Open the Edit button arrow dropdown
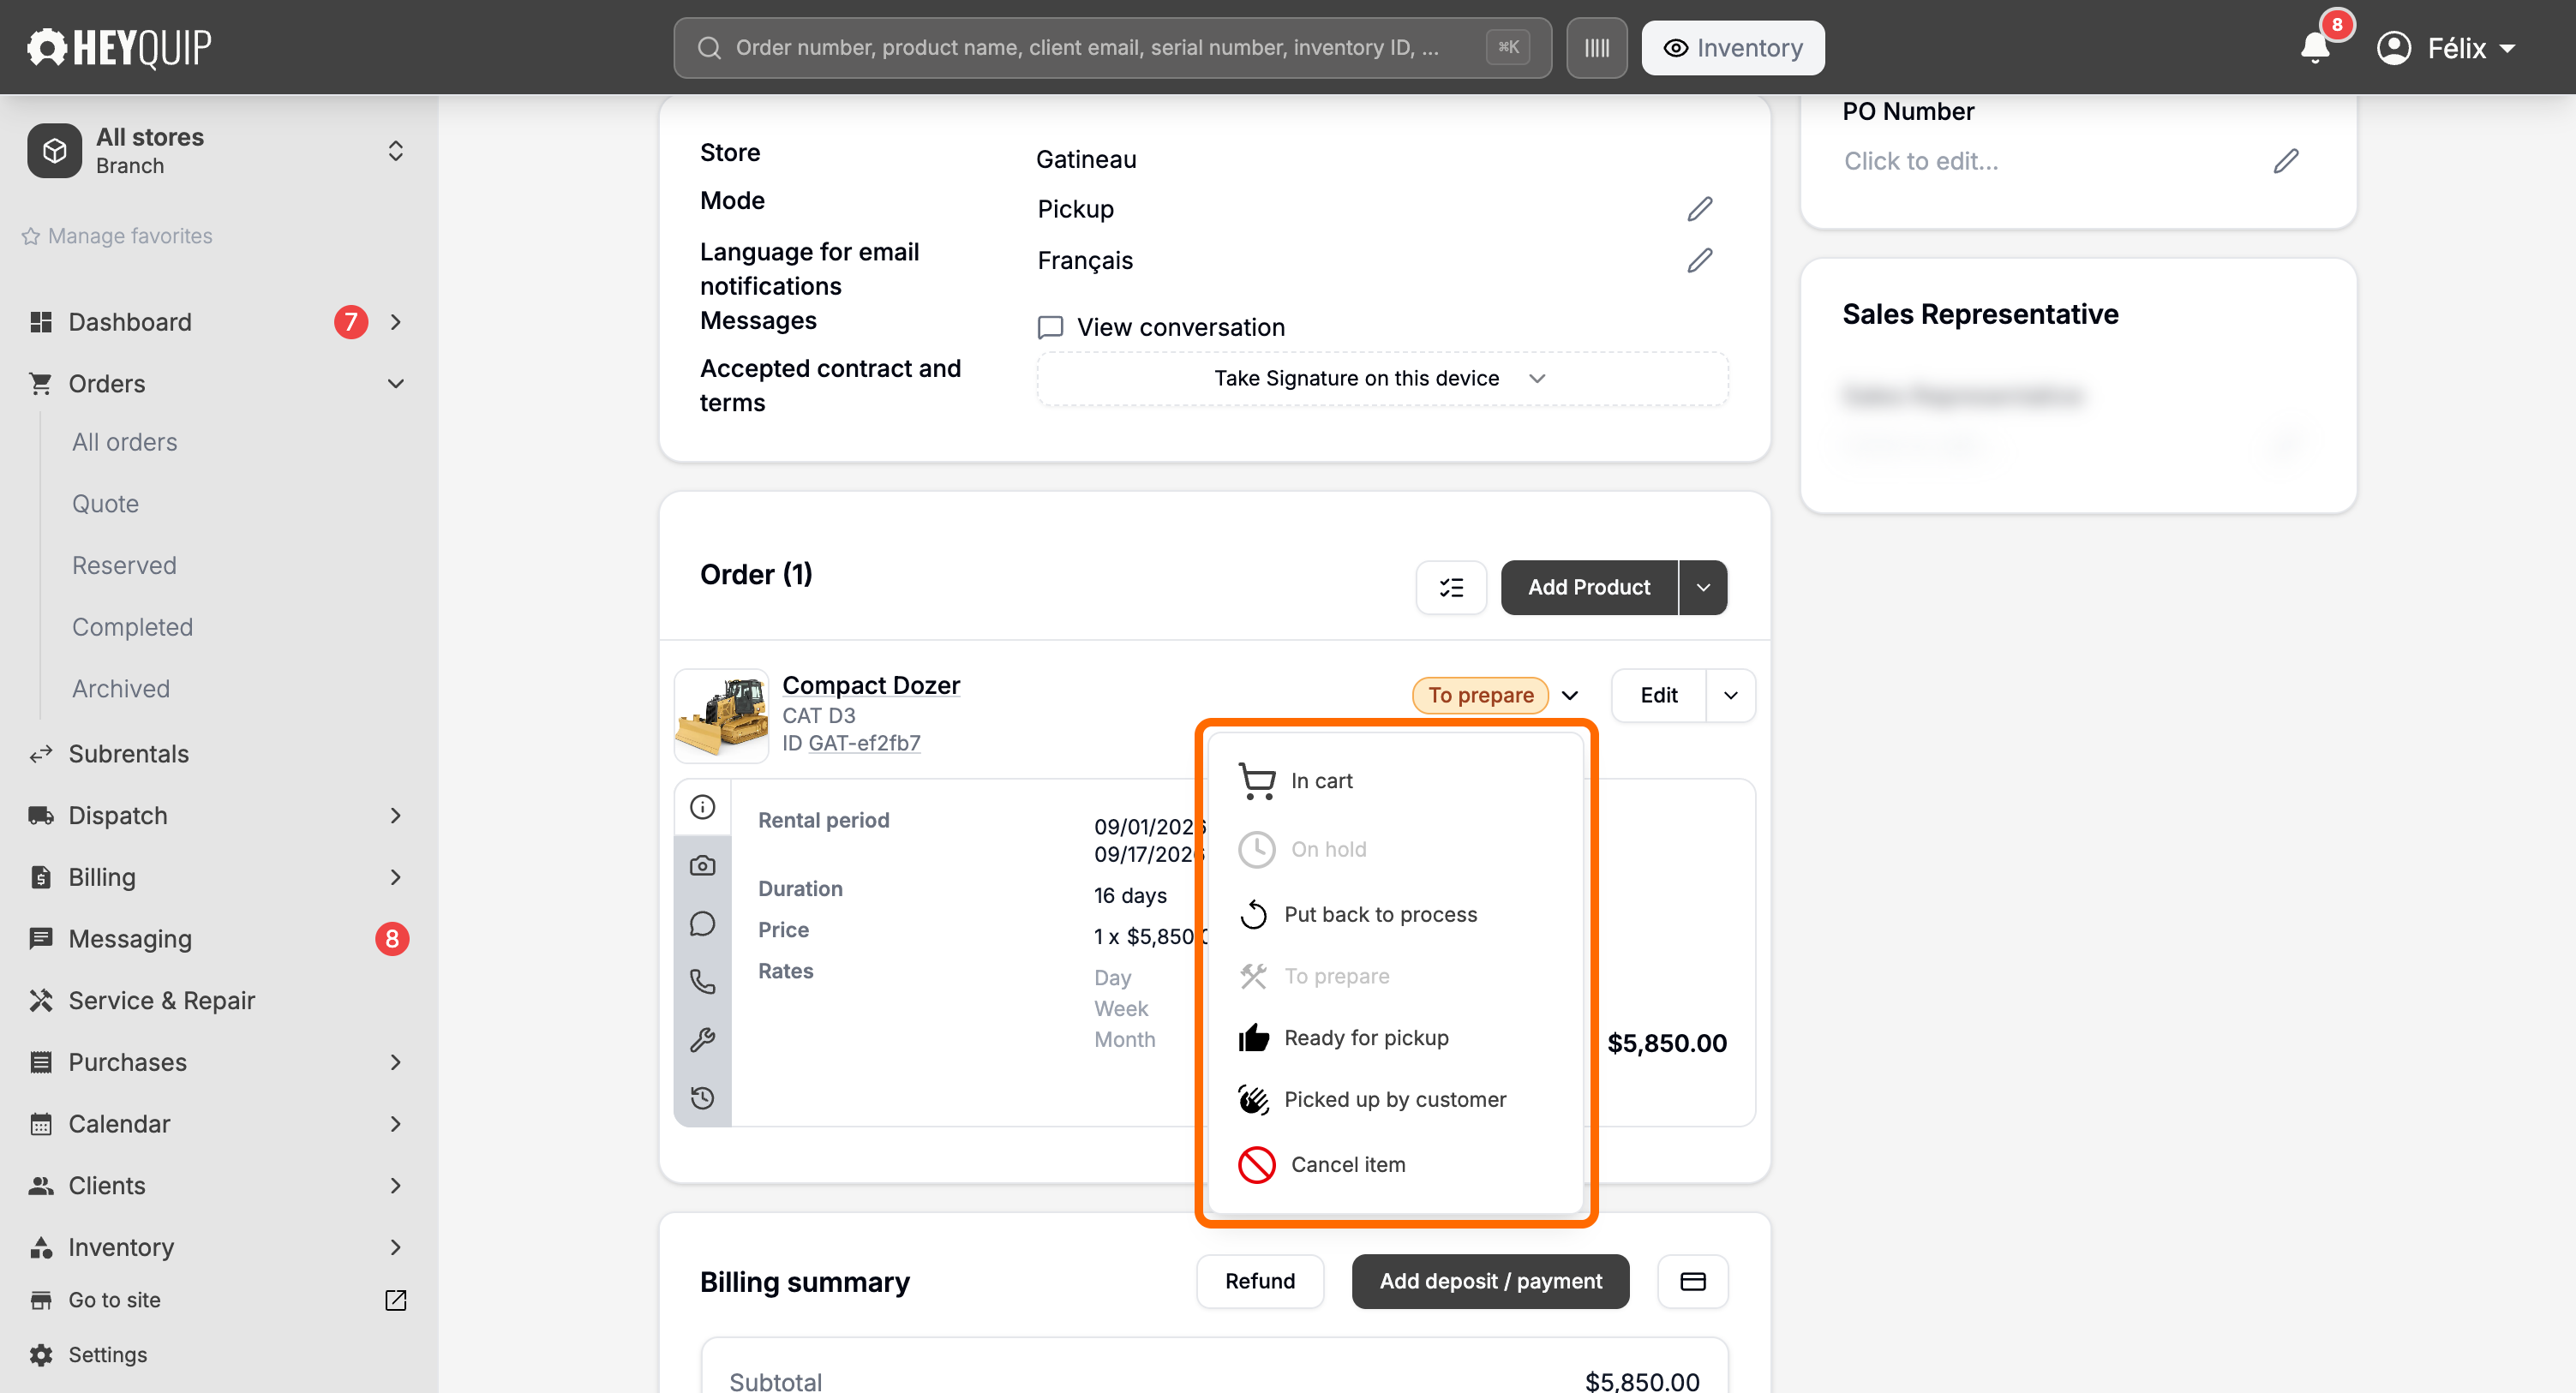Viewport: 2576px width, 1393px height. 1731,696
